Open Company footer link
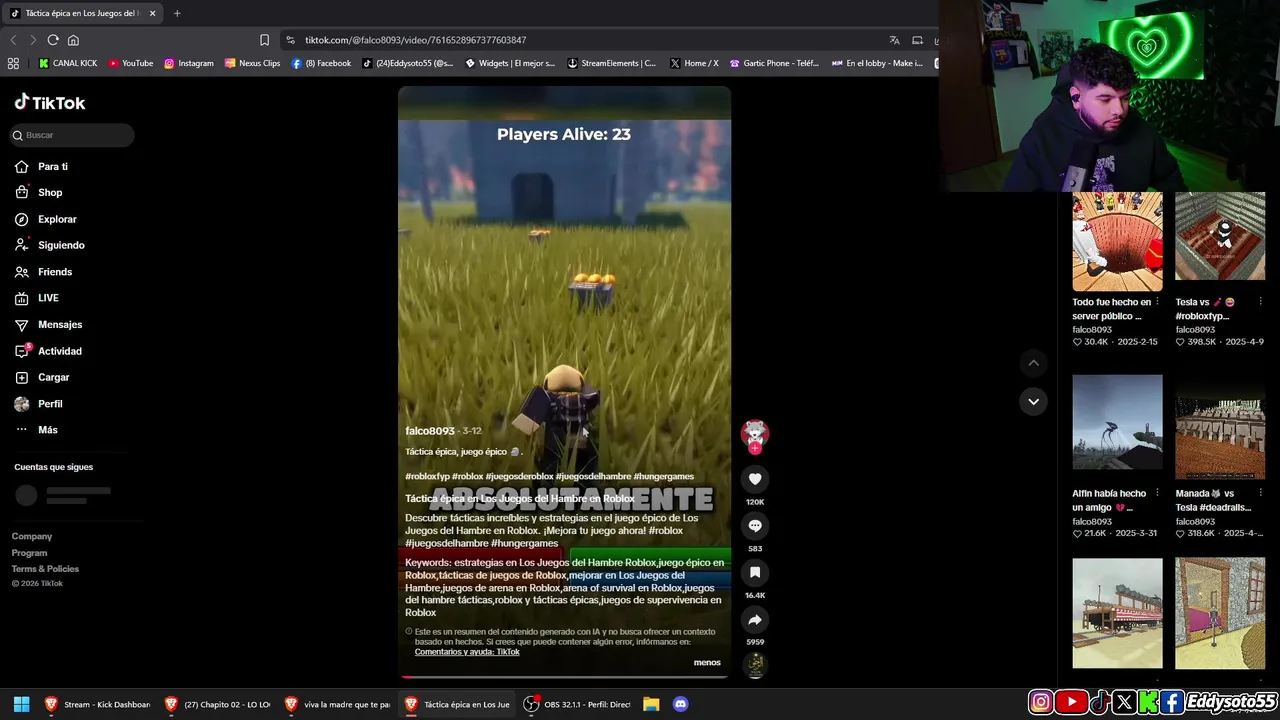This screenshot has height=720, width=1280. 32,537
